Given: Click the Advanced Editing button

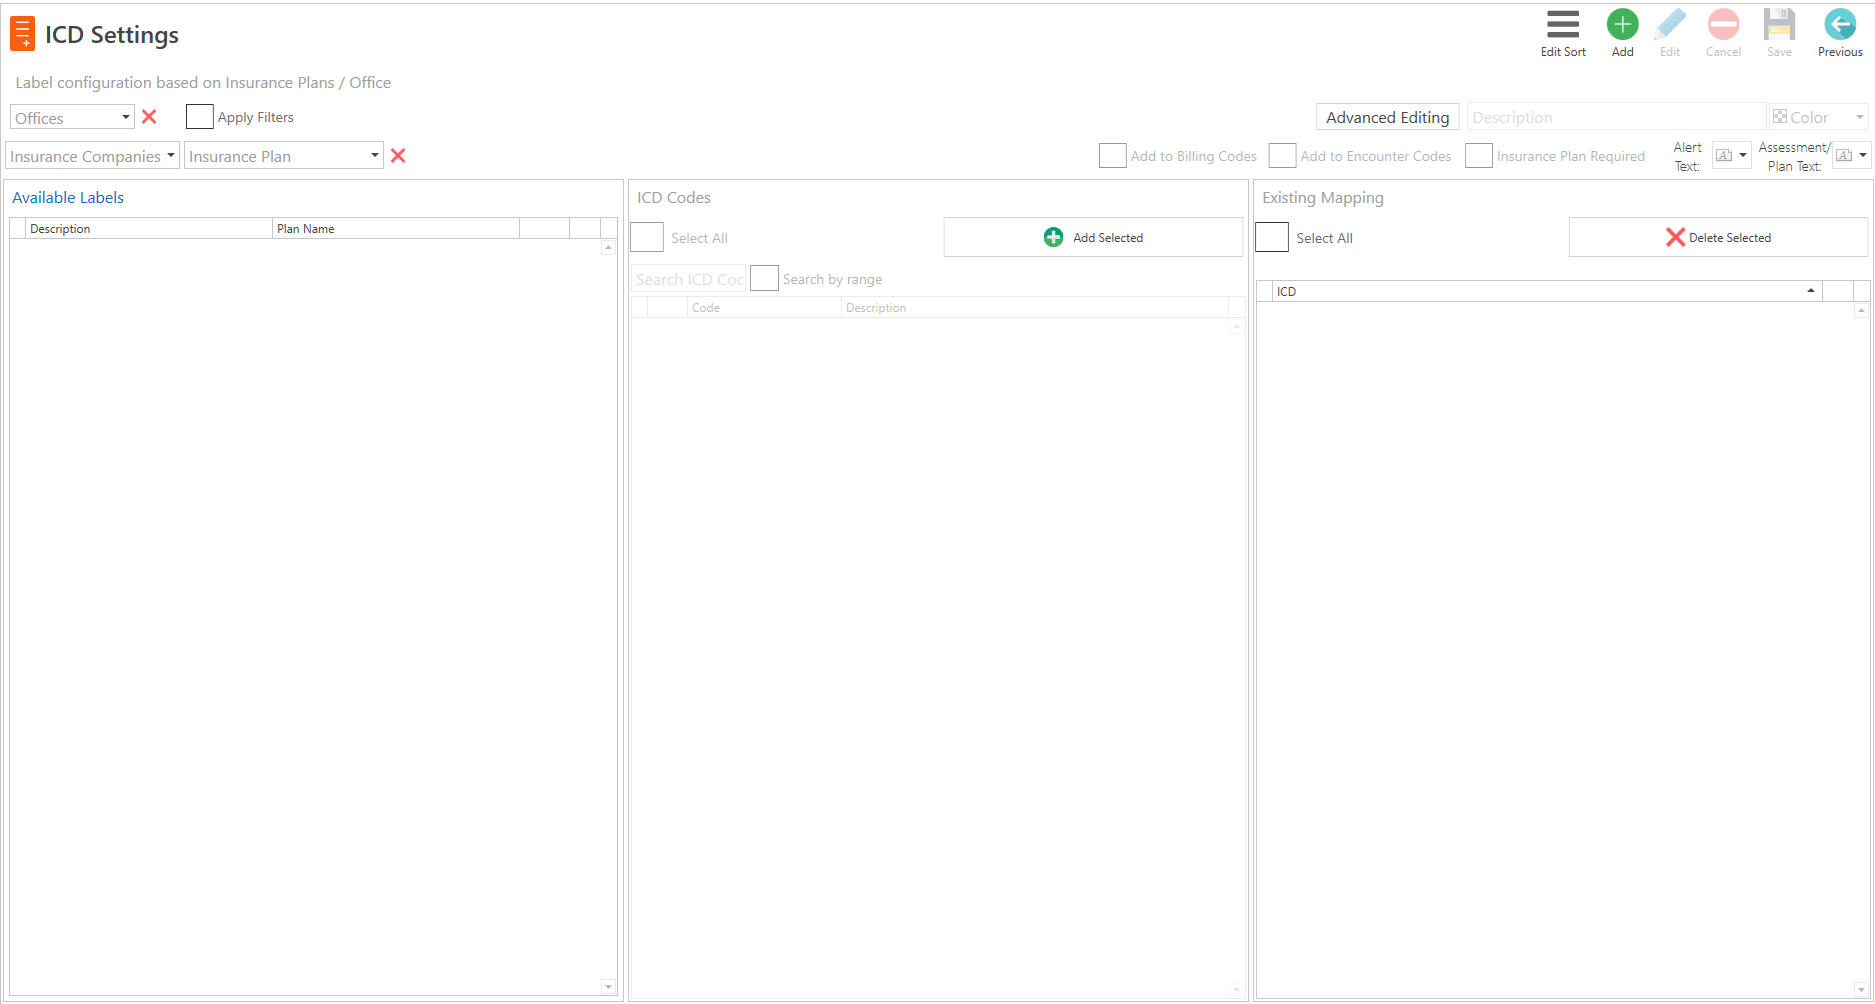Looking at the screenshot, I should coord(1387,117).
